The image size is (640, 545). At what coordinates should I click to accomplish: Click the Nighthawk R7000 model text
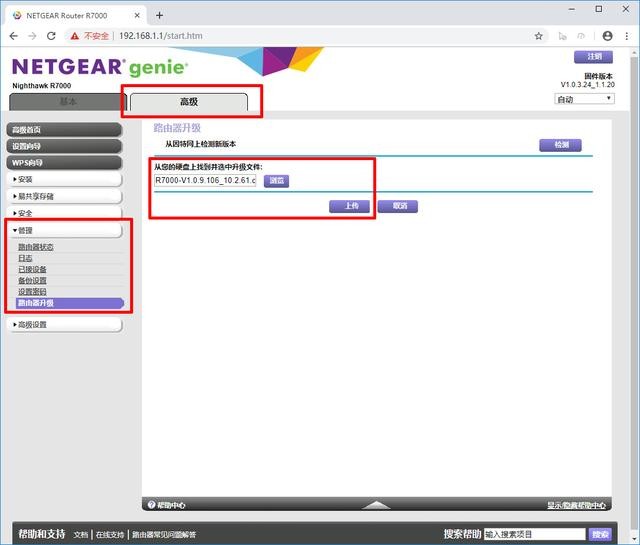pos(42,86)
